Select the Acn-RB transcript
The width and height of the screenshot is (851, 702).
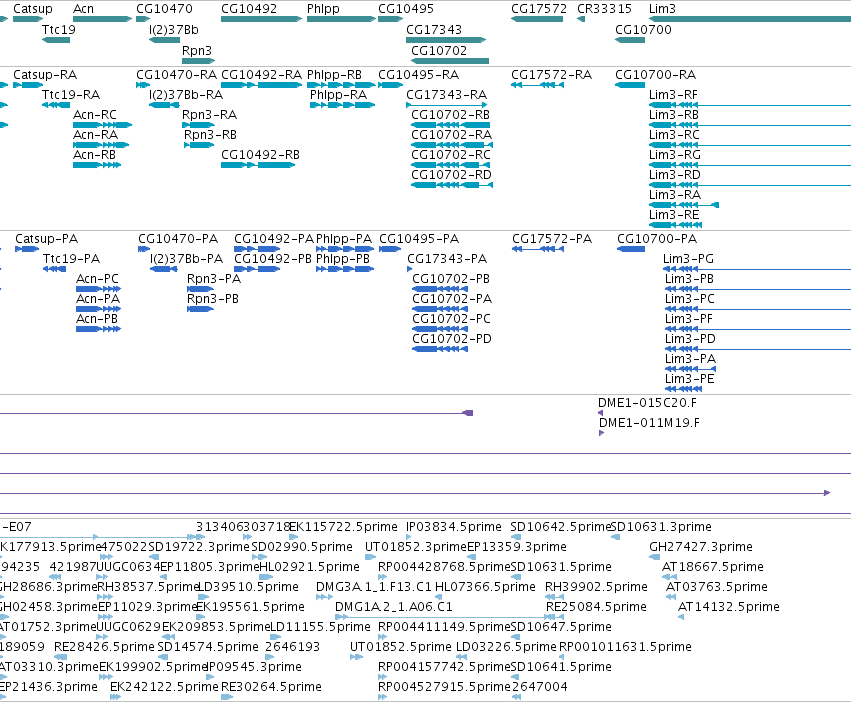pyautogui.click(x=97, y=165)
